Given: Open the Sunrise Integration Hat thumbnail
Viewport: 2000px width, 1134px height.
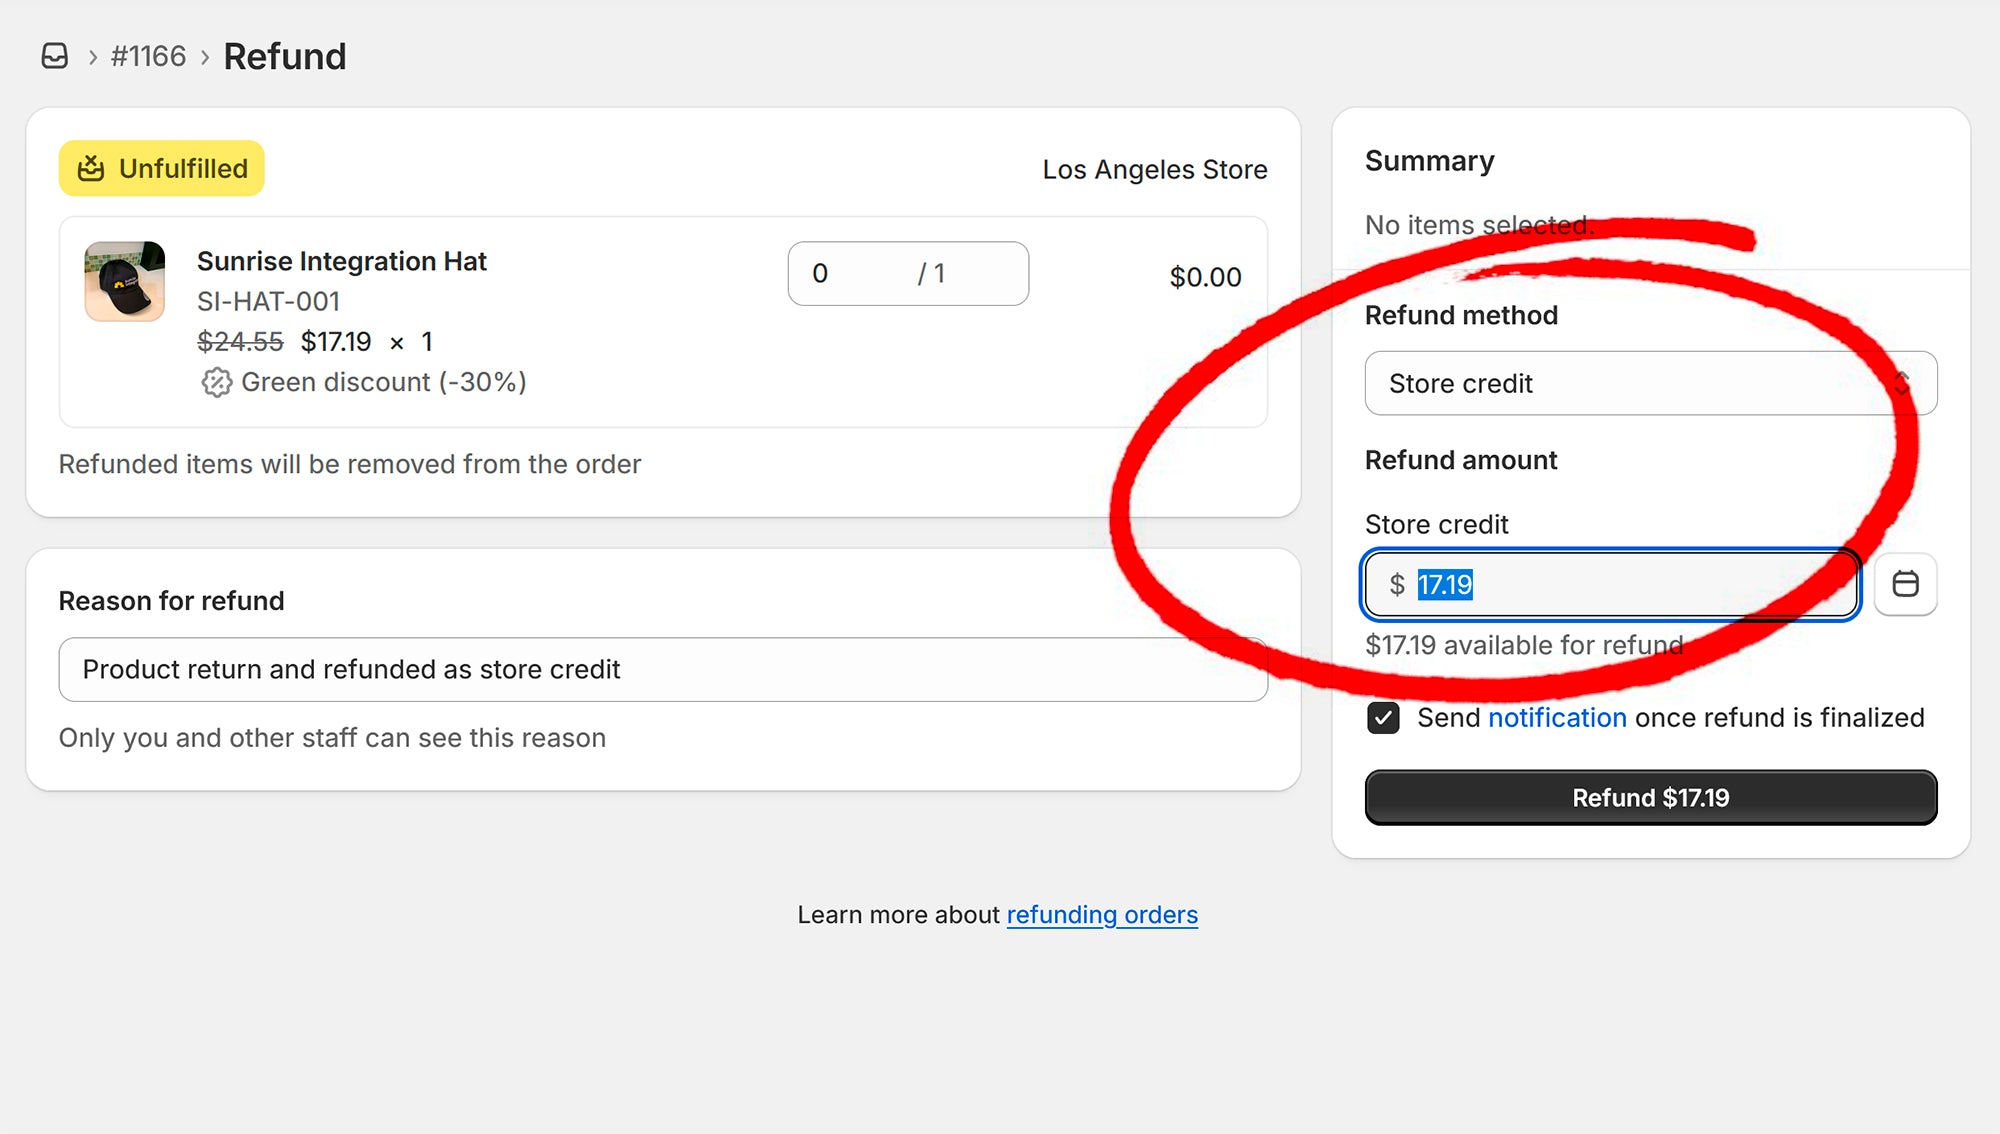Looking at the screenshot, I should pyautogui.click(x=125, y=281).
